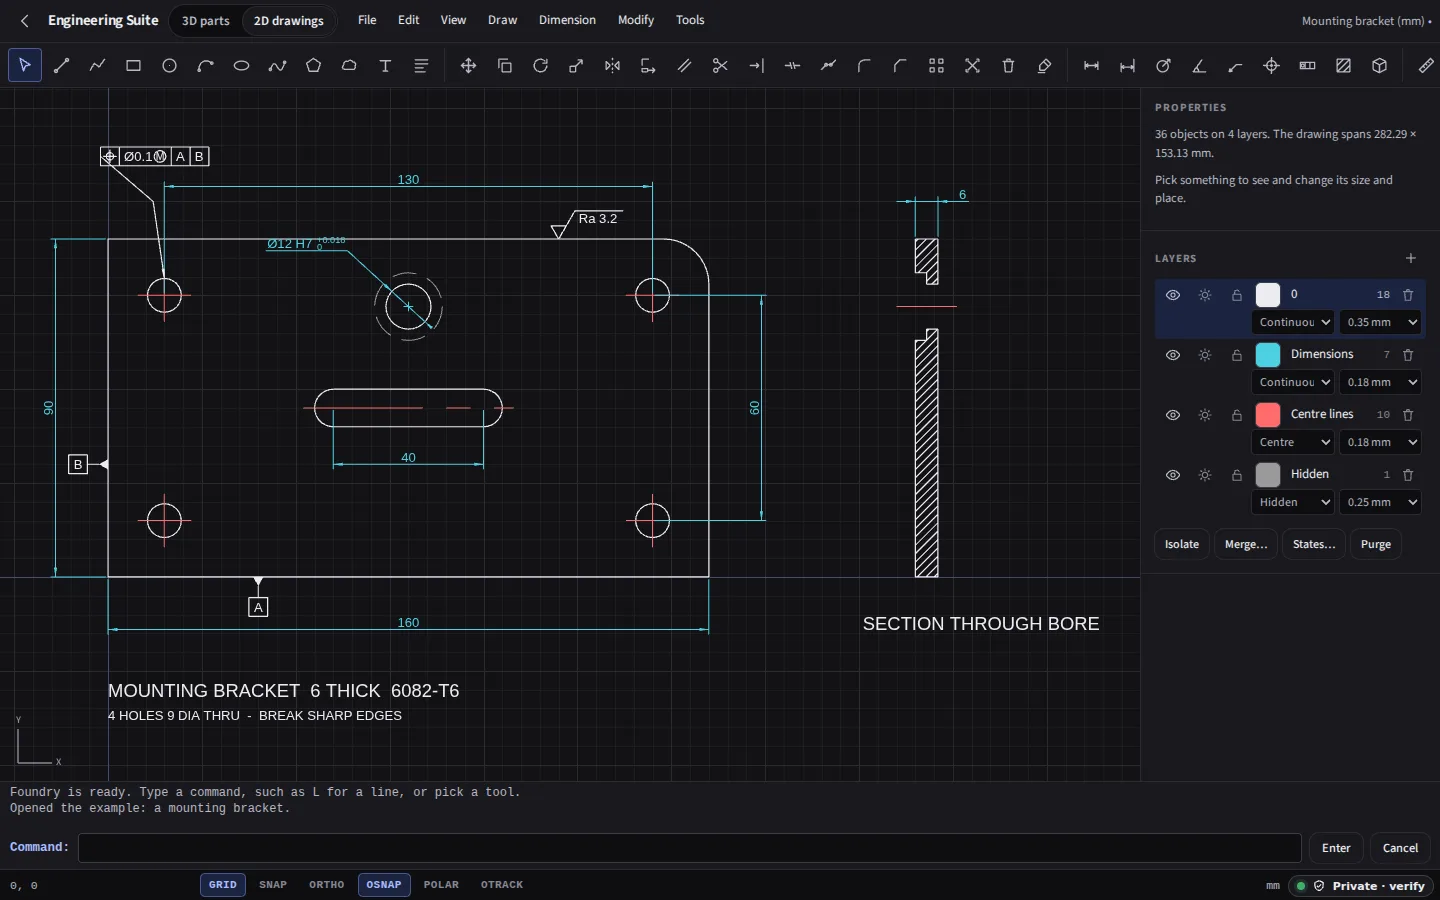Click the Merge… button
Viewport: 1440px width, 900px height.
click(x=1246, y=544)
